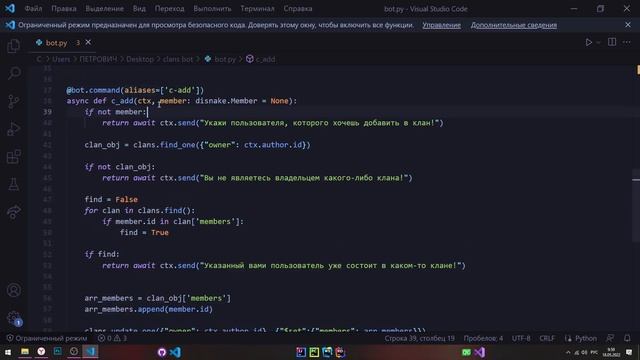Open the GitHub Desktop taskbar icon
Image resolution: width=640 pixels, height=360 pixels.
pyautogui.click(x=162, y=352)
